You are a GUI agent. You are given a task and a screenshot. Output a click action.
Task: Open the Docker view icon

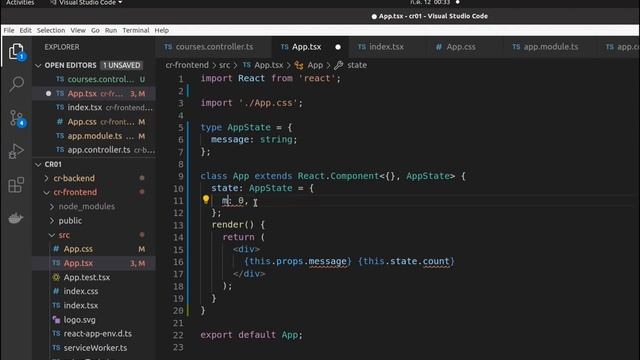tap(16, 218)
